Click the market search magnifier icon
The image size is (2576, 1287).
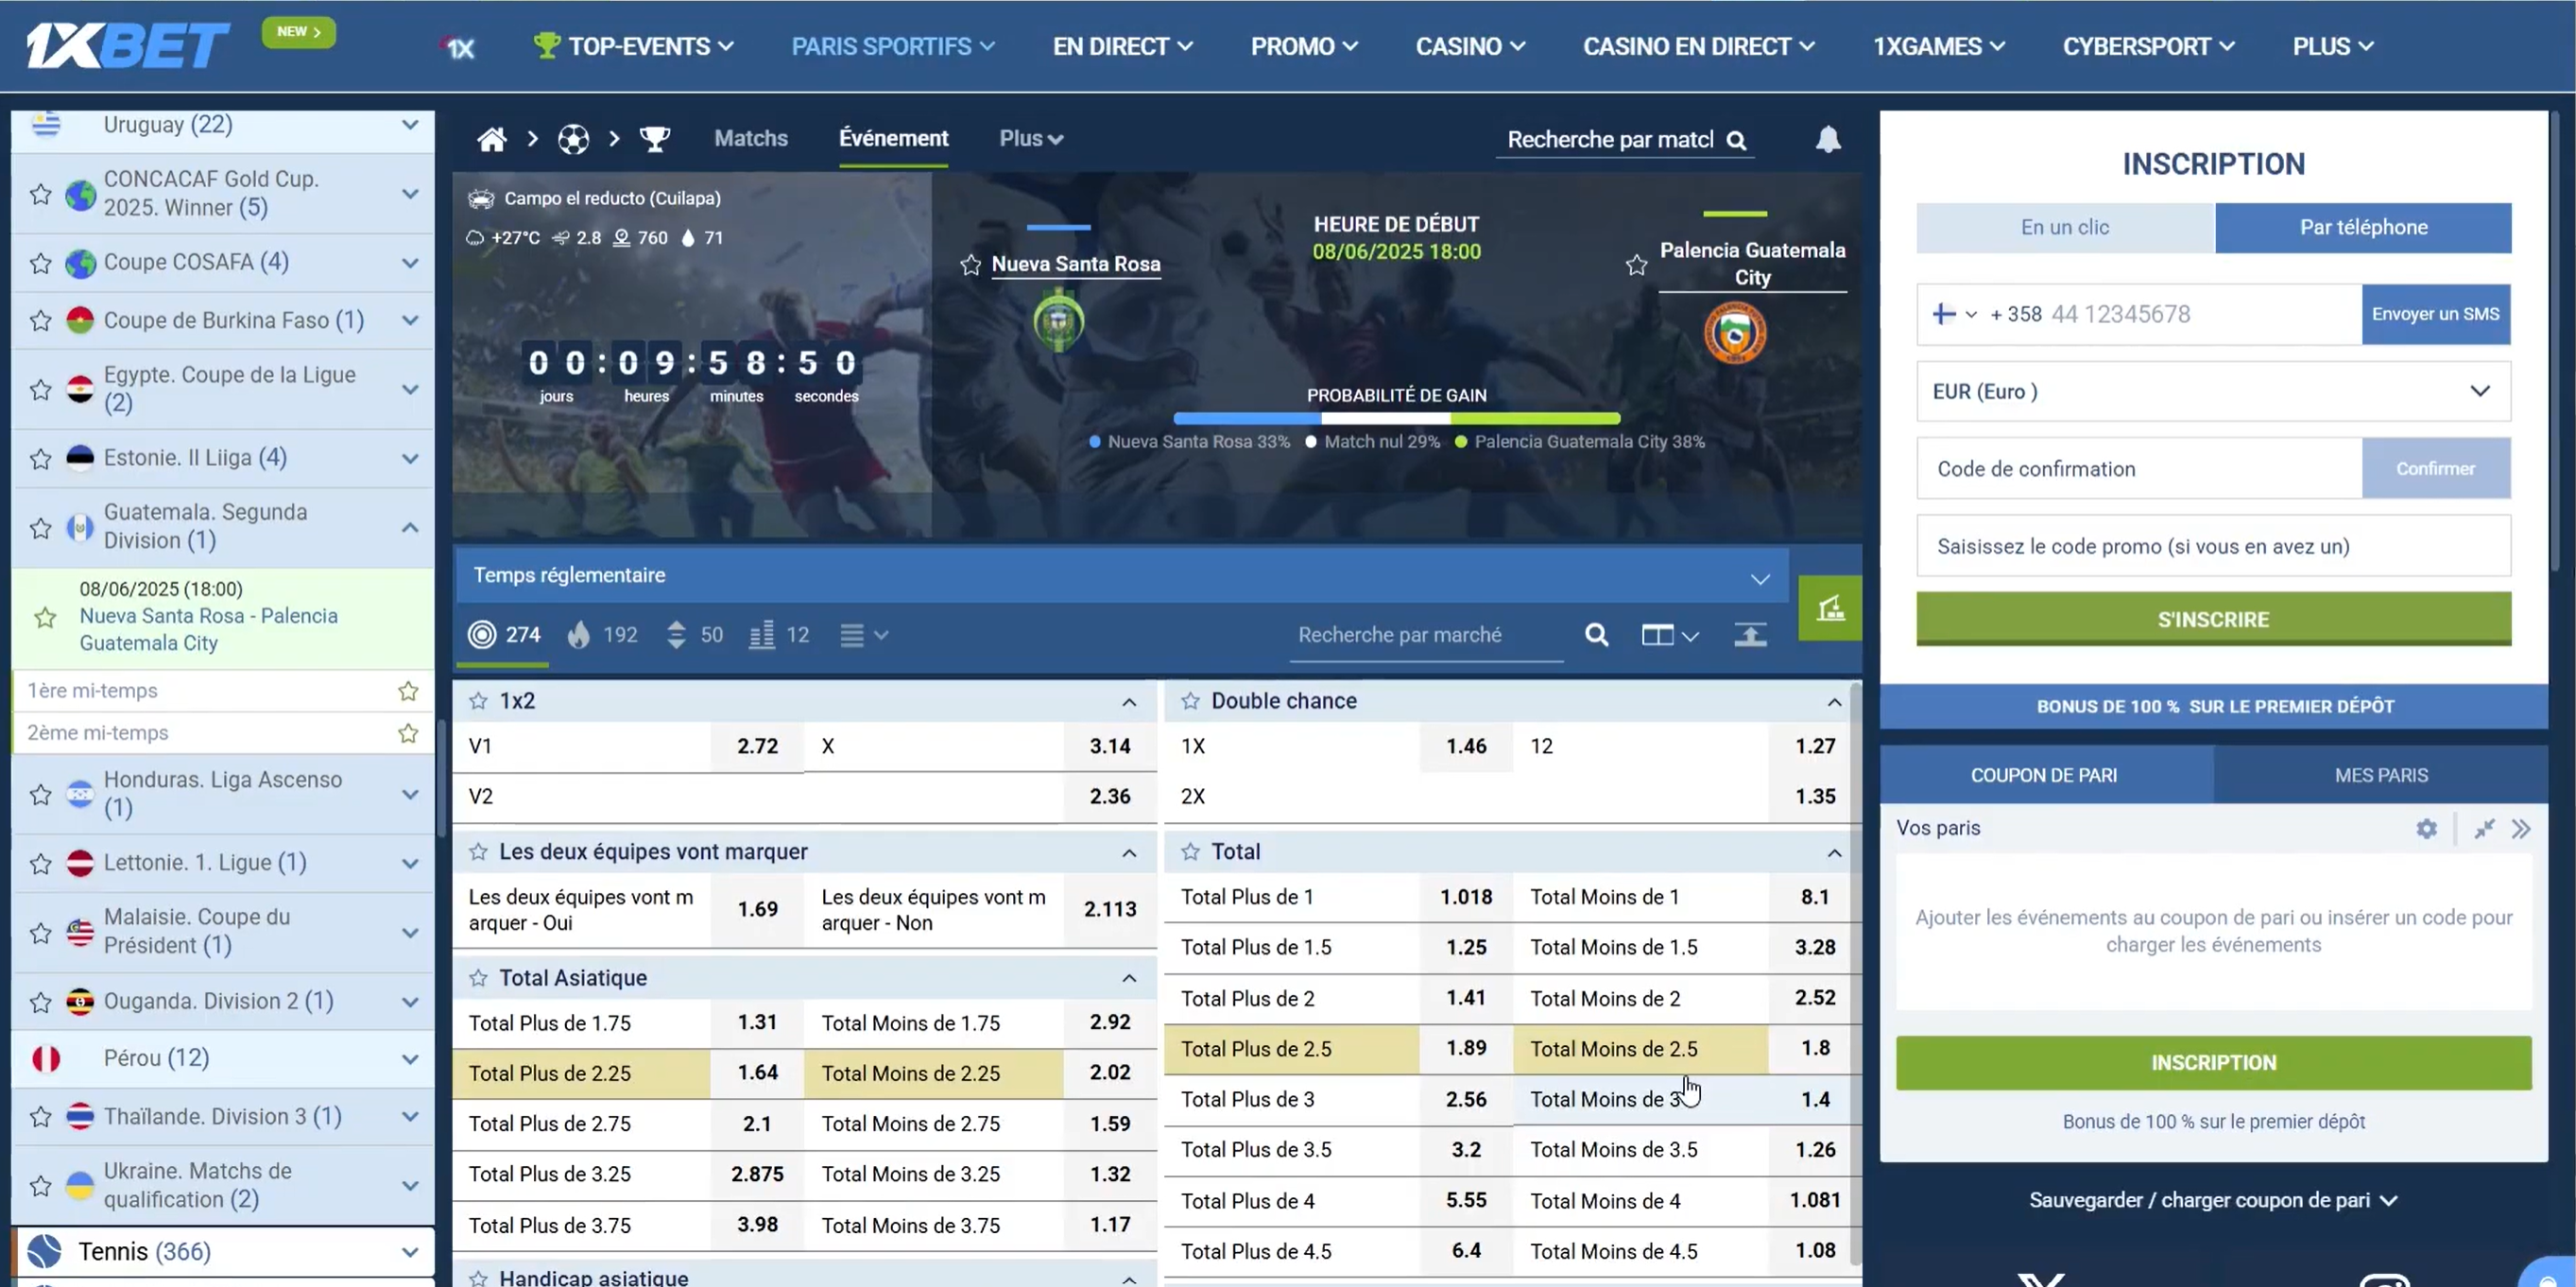(x=1596, y=635)
